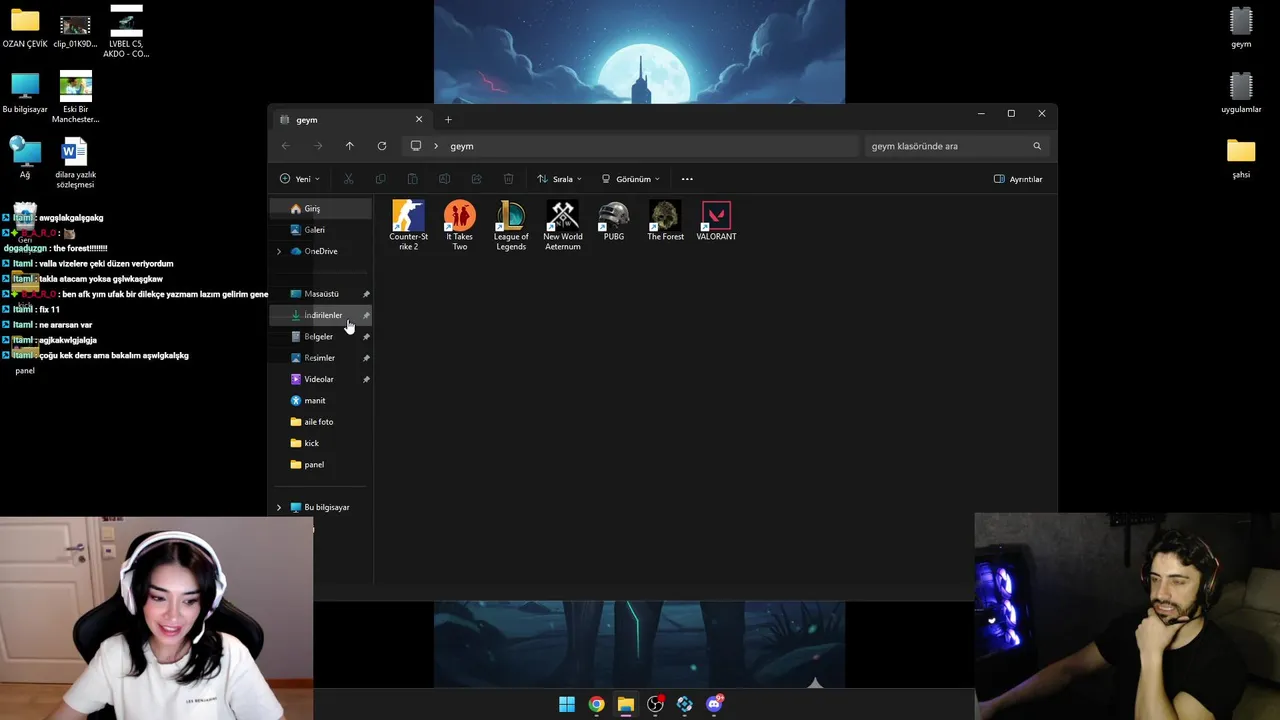Screen dimensions: 1280x720
Task: Select dilara yazılık sözleşmesi Word document
Action: click(75, 163)
